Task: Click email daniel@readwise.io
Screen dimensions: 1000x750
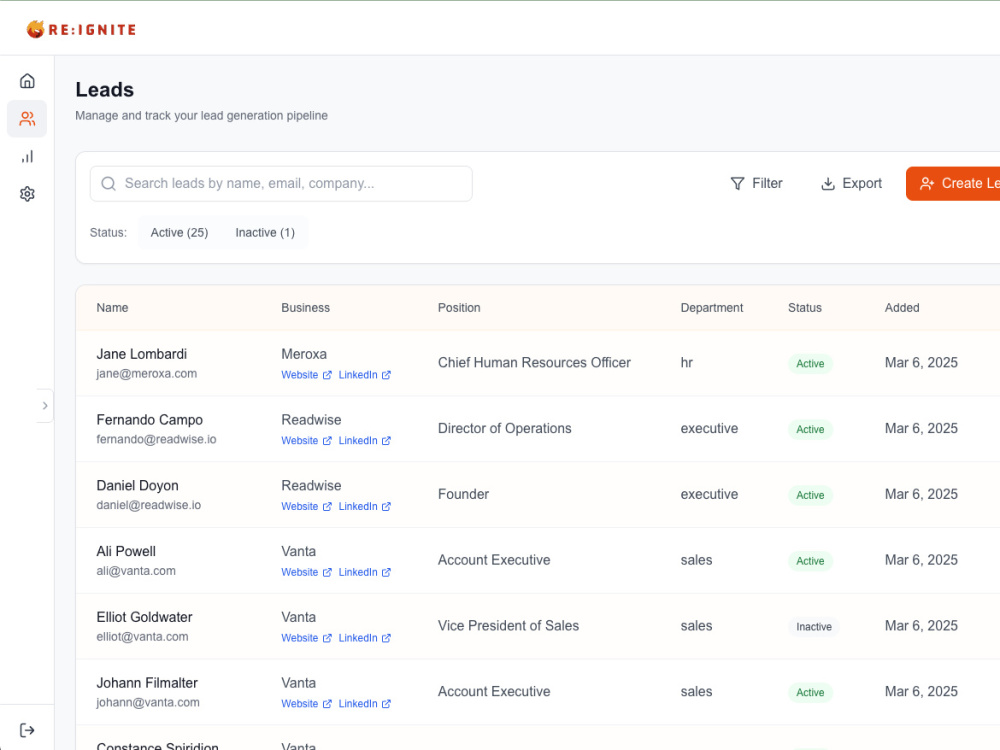Action: coord(149,505)
